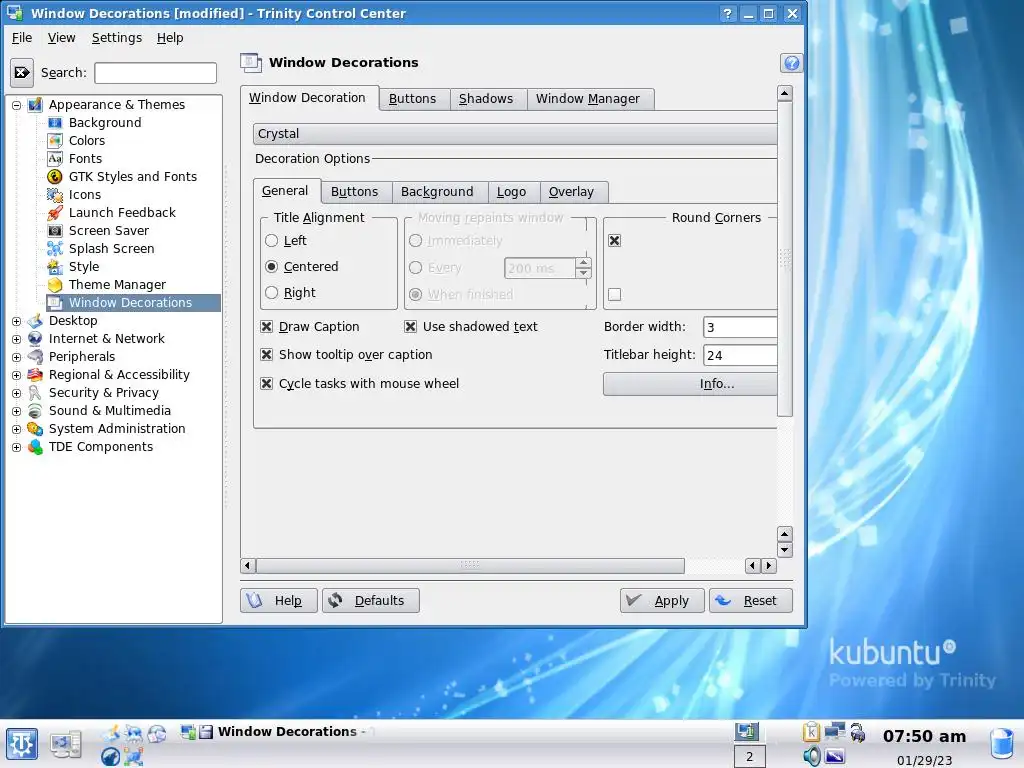The image size is (1024, 768).
Task: Check the lower Round Corners checkbox
Action: click(615, 295)
